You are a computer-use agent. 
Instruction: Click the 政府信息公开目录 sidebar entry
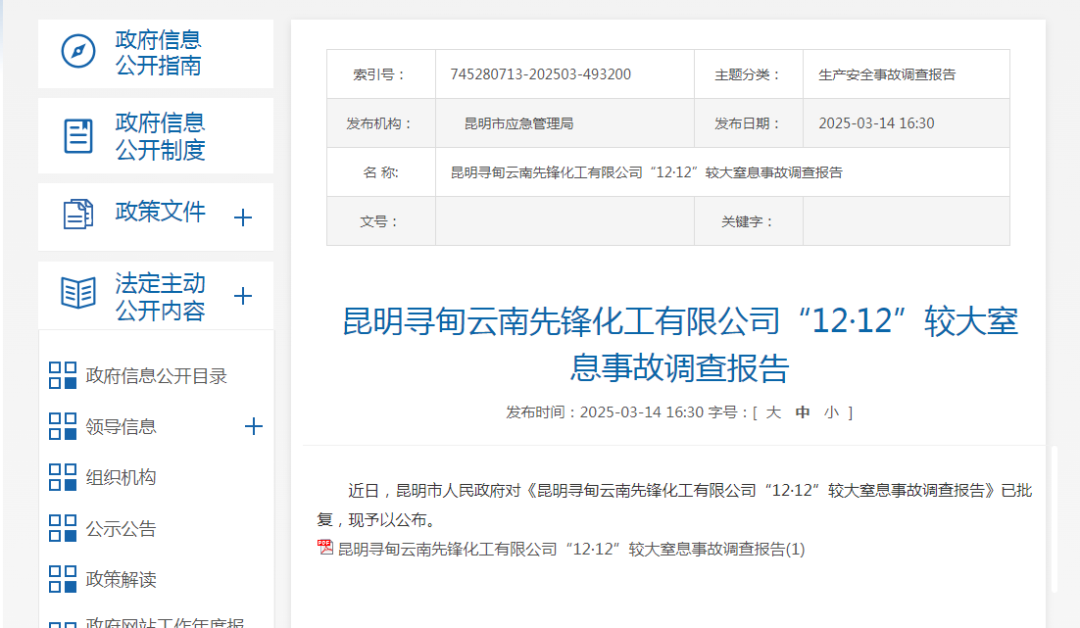[157, 376]
